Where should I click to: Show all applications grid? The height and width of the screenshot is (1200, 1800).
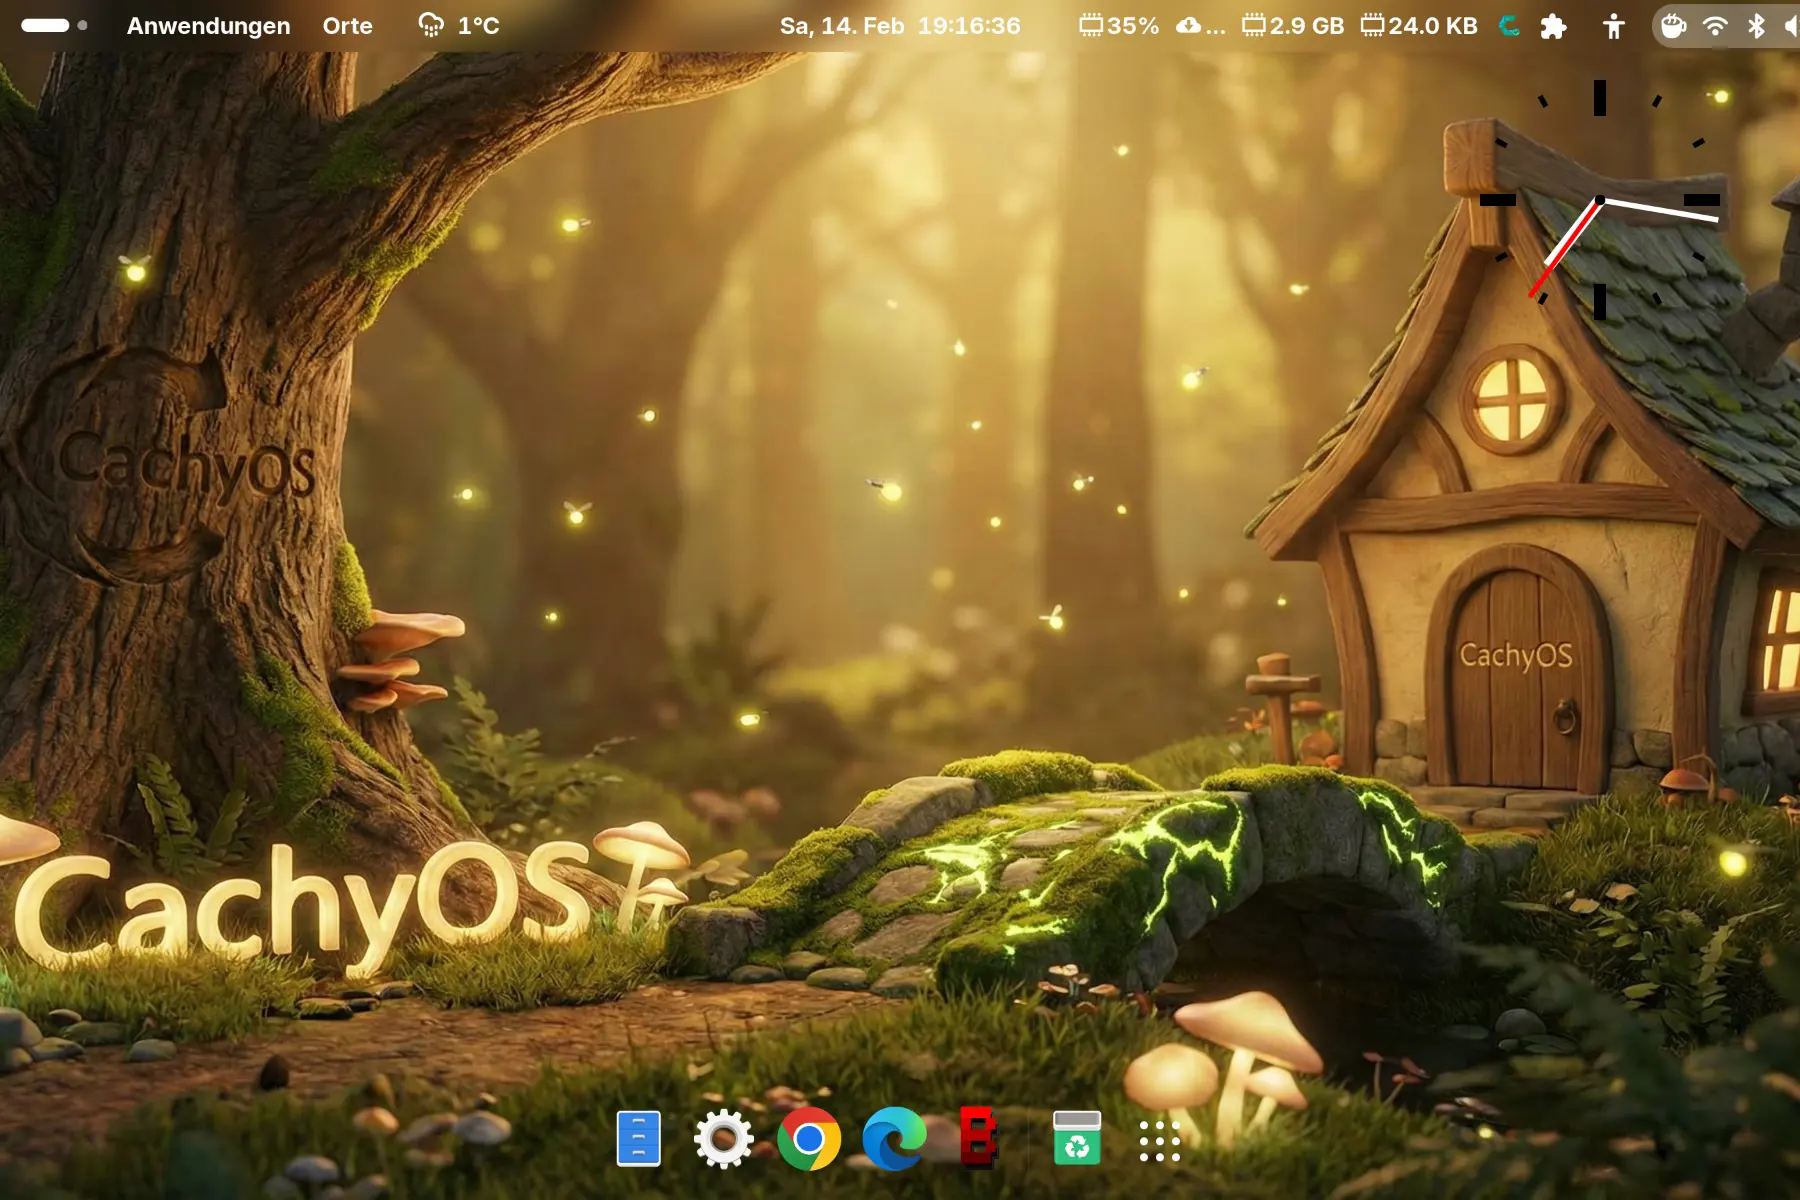[x=1160, y=1141]
